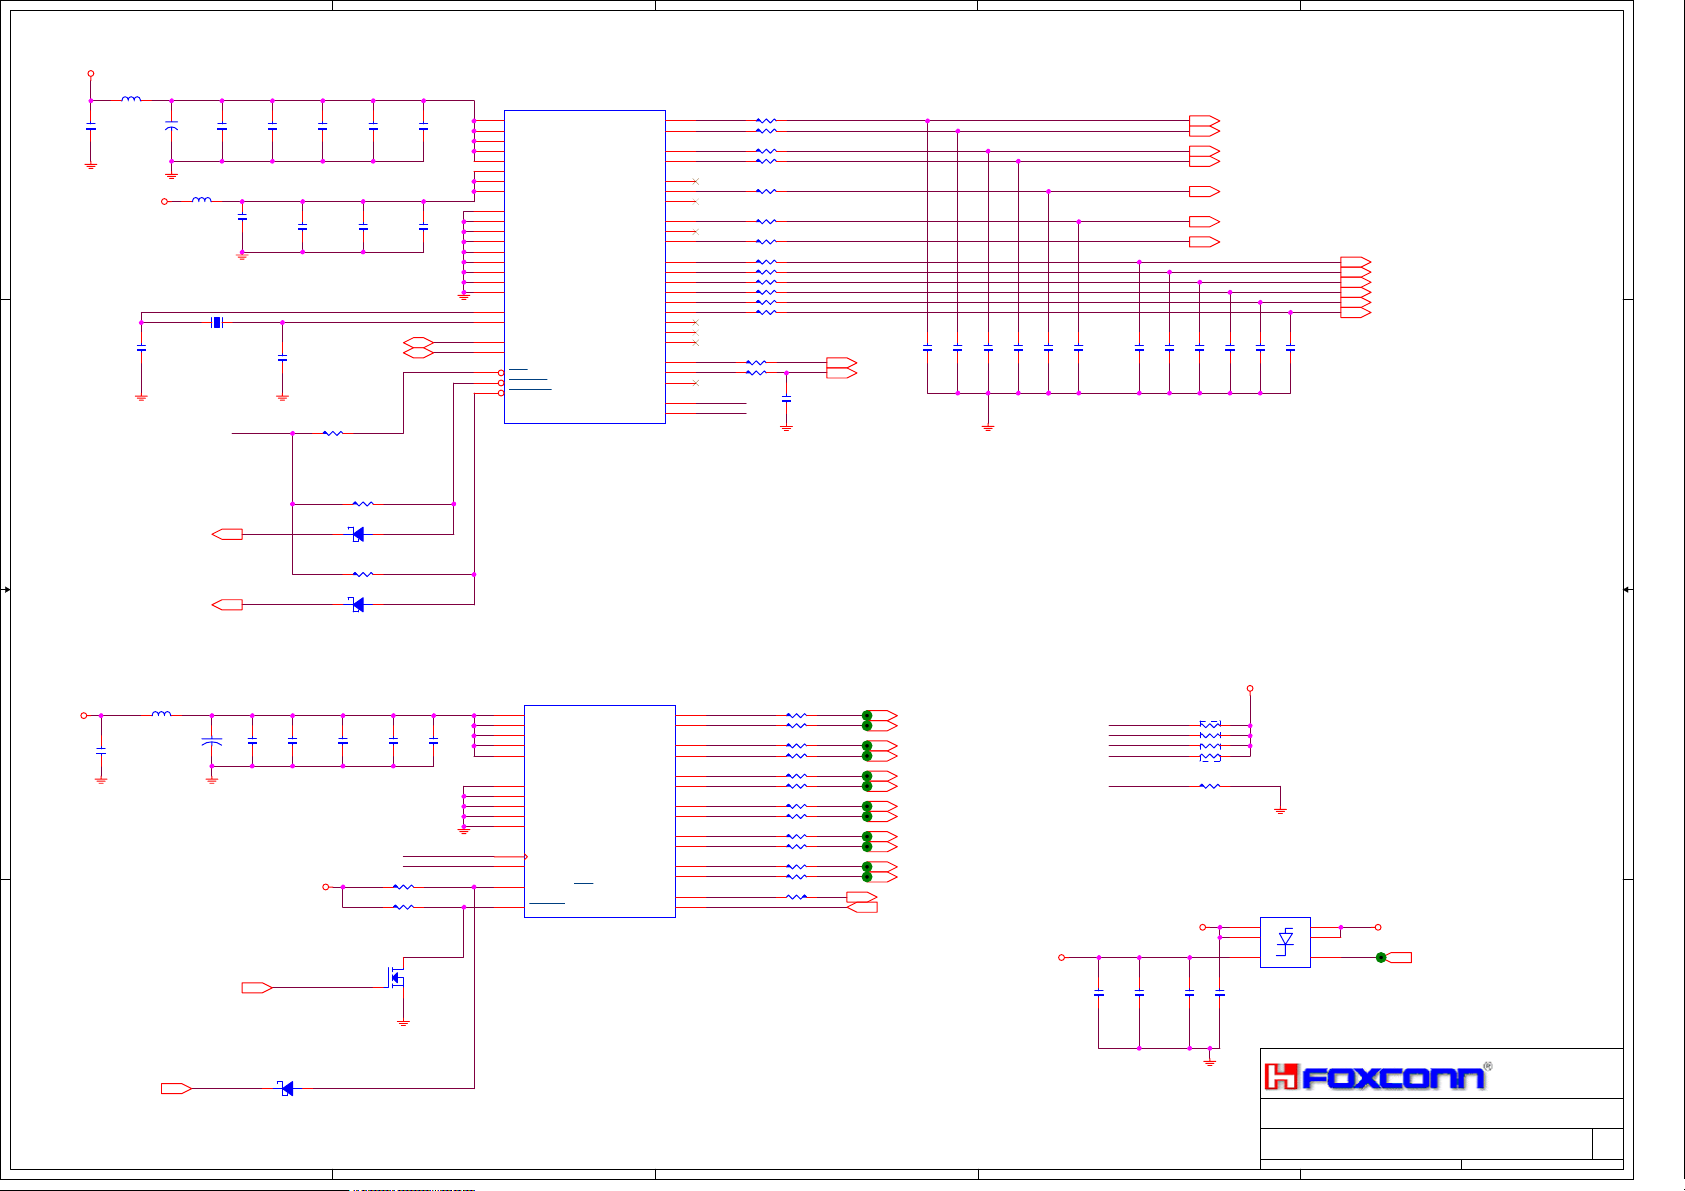This screenshot has width=1685, height=1191.
Task: Click the upper diode below the top IC
Action: pyautogui.click(x=357, y=534)
